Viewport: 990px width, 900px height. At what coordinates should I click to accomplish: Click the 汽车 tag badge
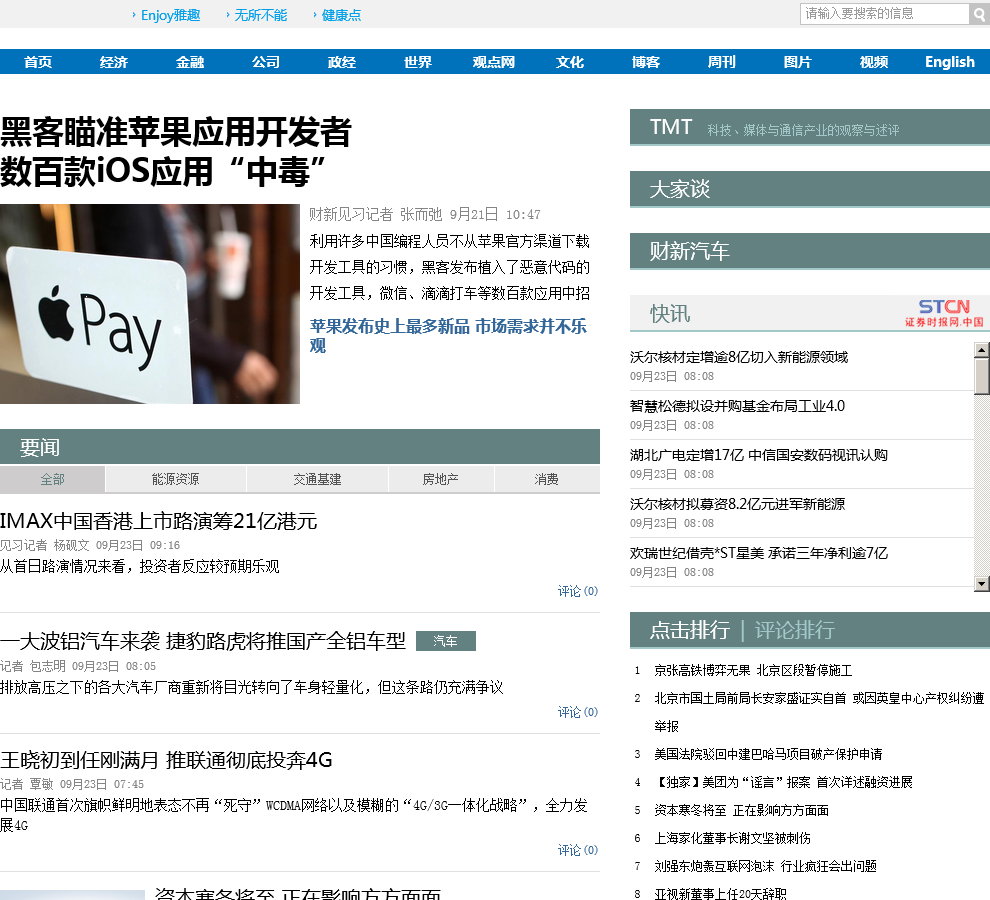pyautogui.click(x=446, y=641)
